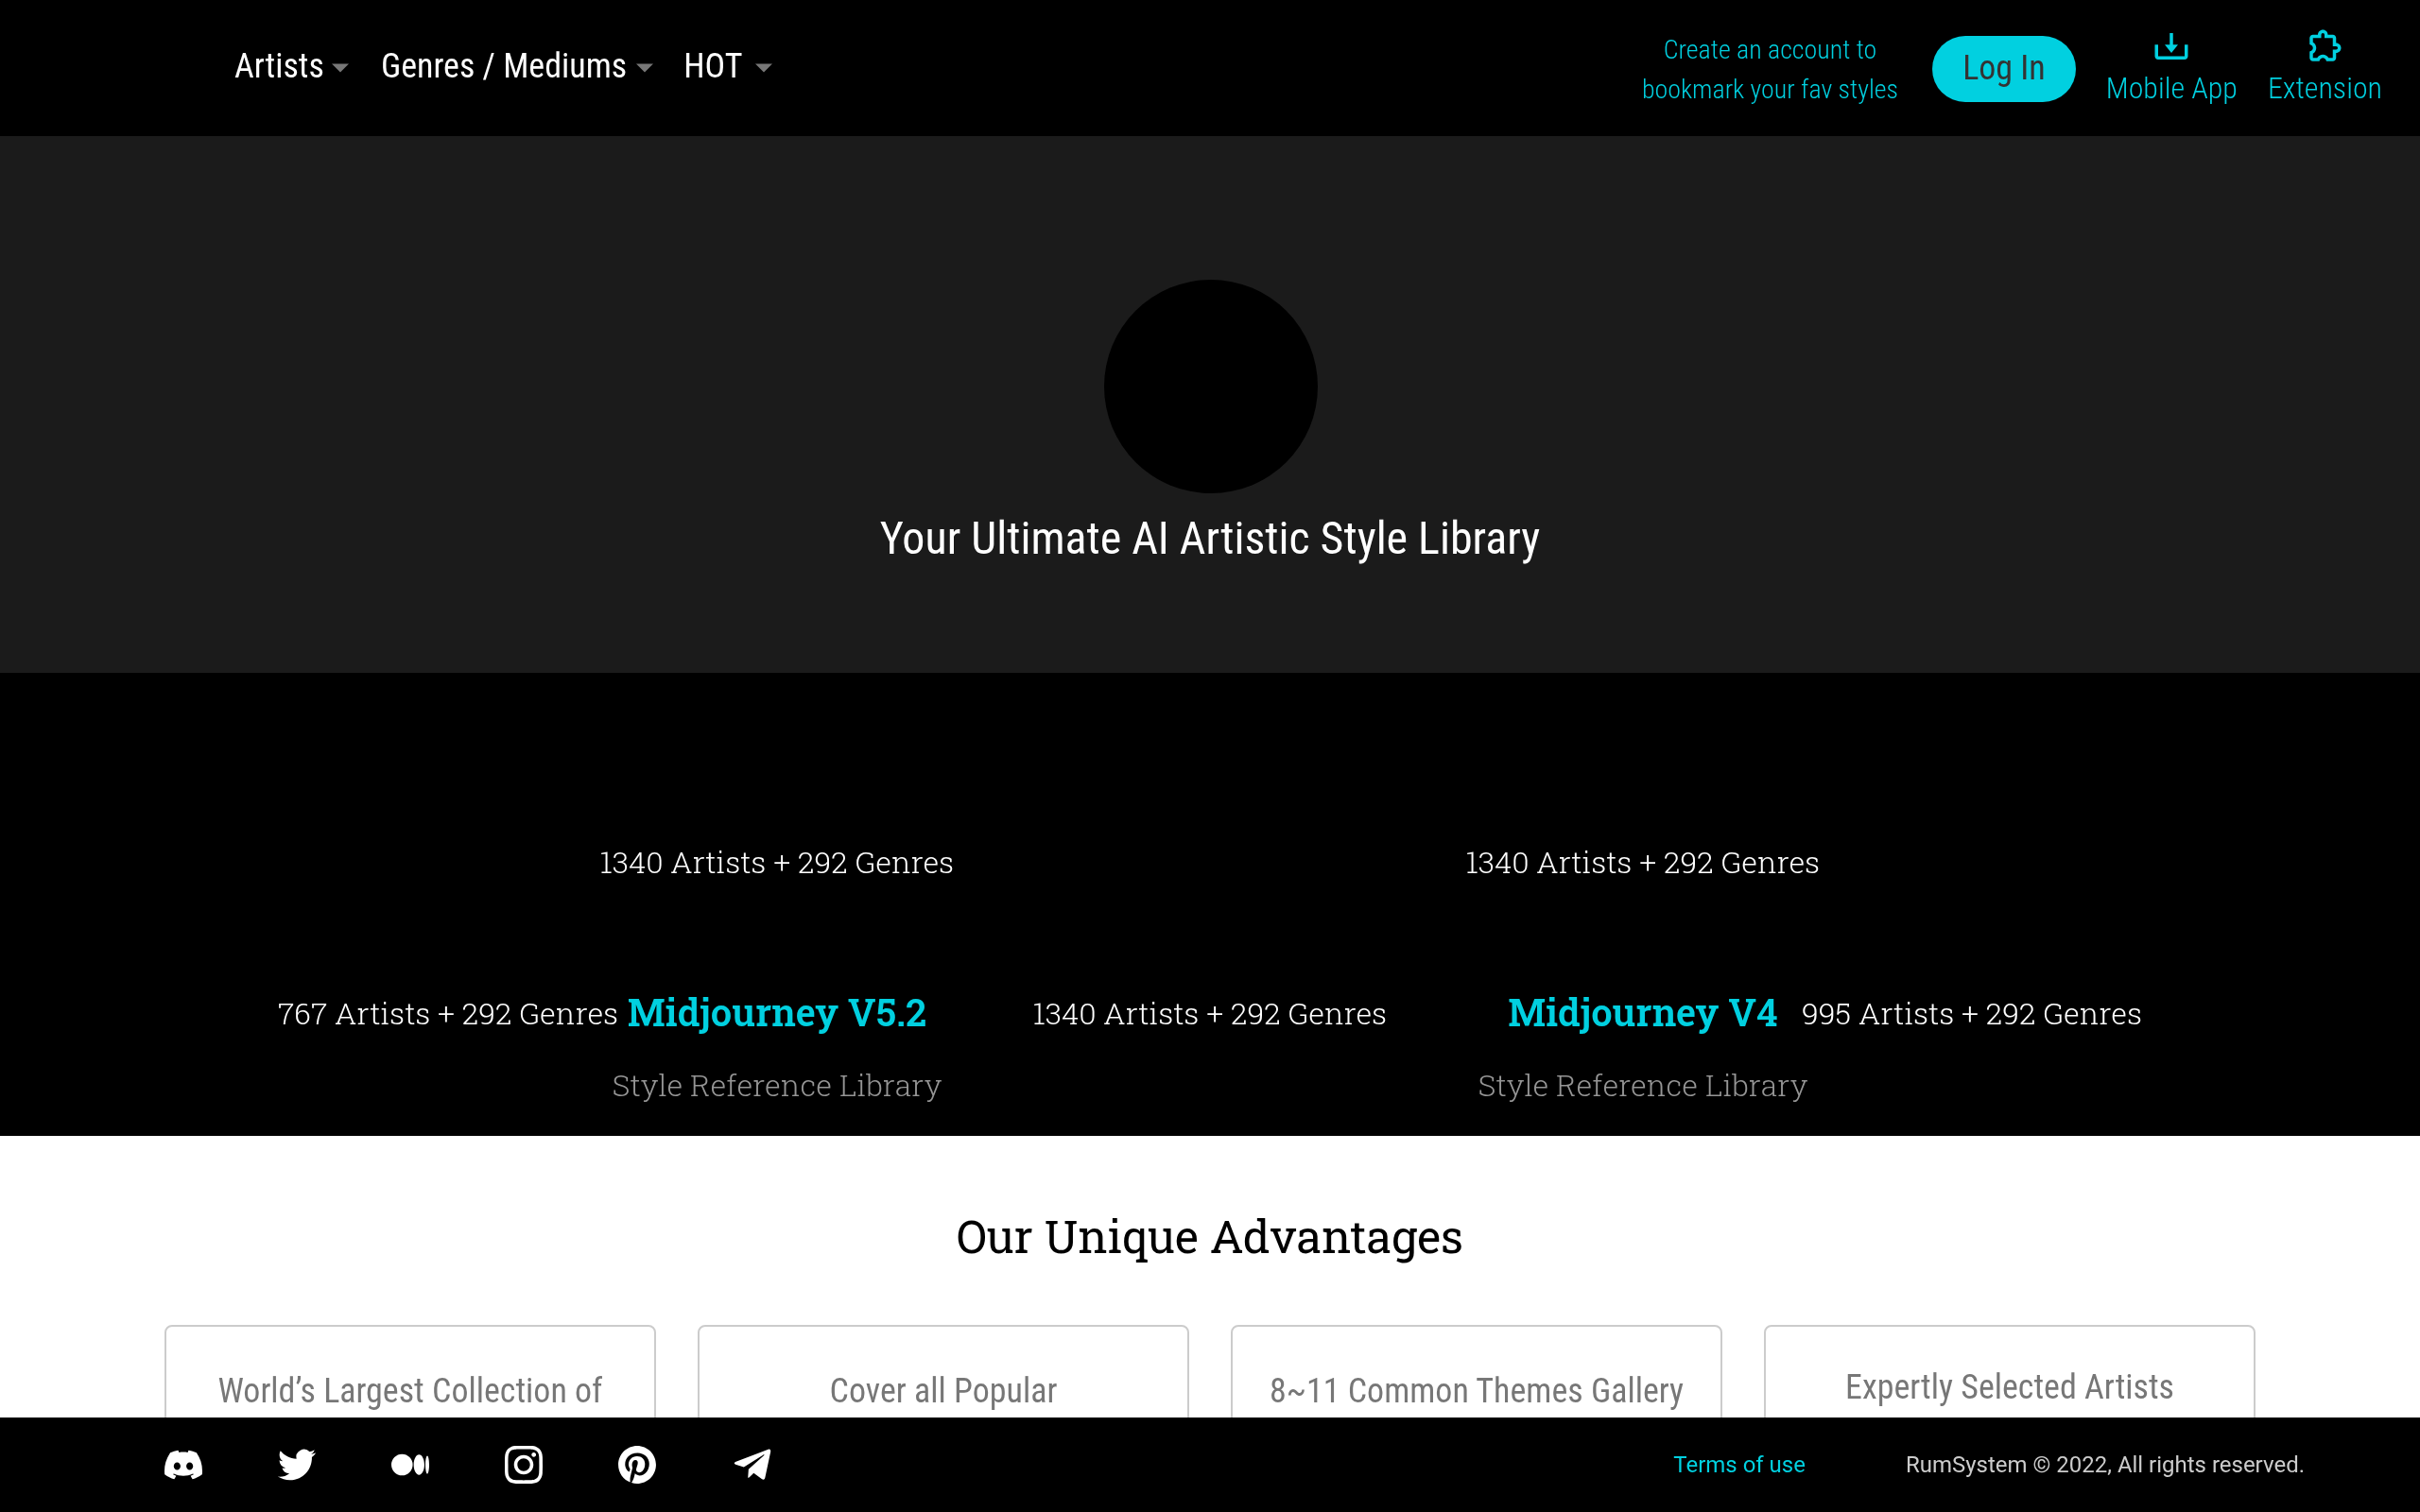Expand the HOT dropdown menu

pos(728,66)
